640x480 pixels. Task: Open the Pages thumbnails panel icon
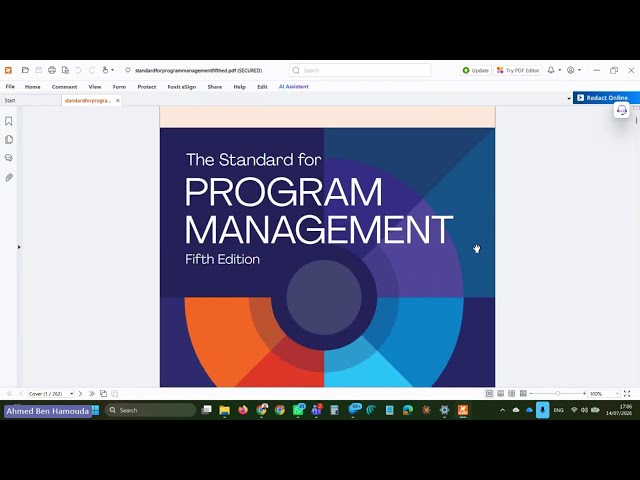pyautogui.click(x=9, y=140)
